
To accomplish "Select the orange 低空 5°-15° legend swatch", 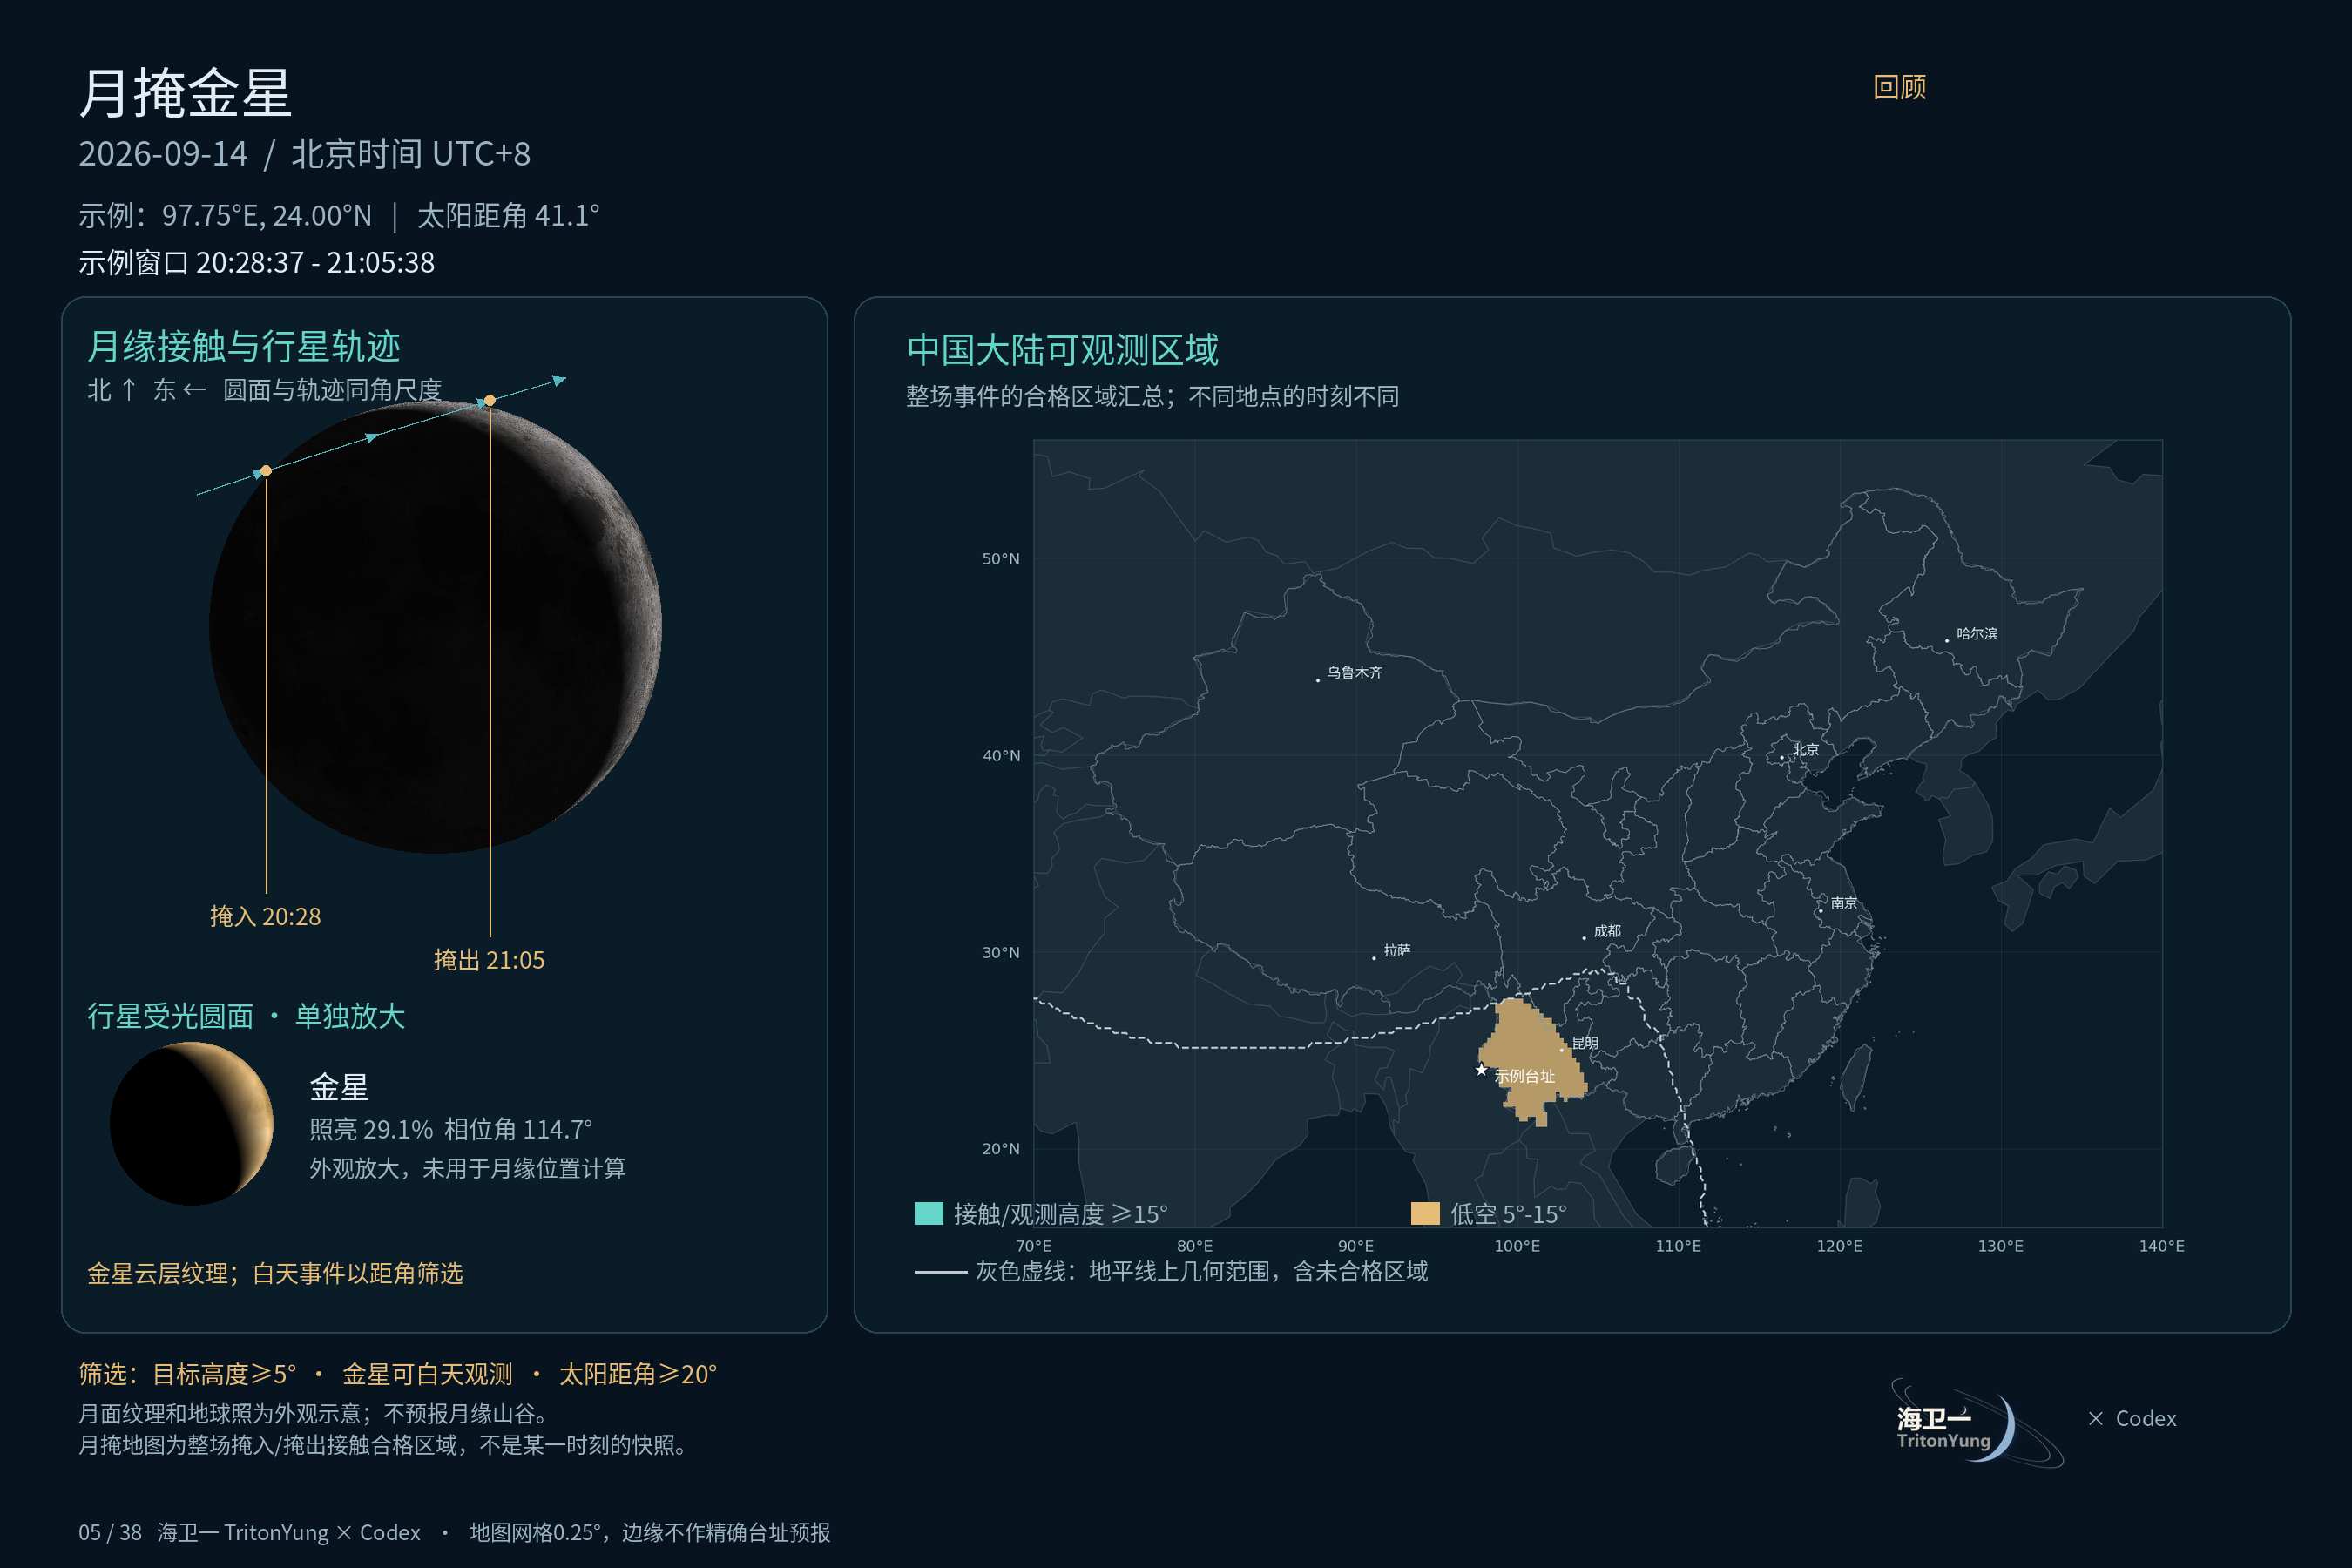I will pyautogui.click(x=1425, y=1213).
